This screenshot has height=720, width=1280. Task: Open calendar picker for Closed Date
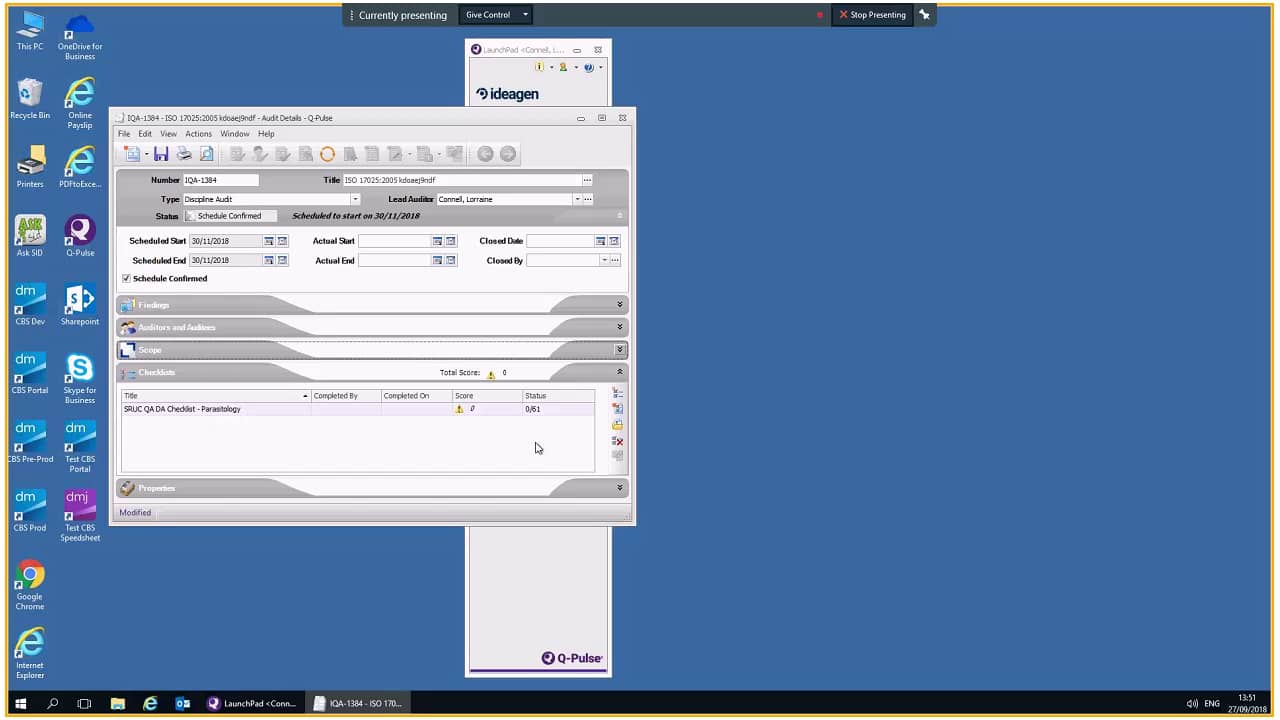601,241
